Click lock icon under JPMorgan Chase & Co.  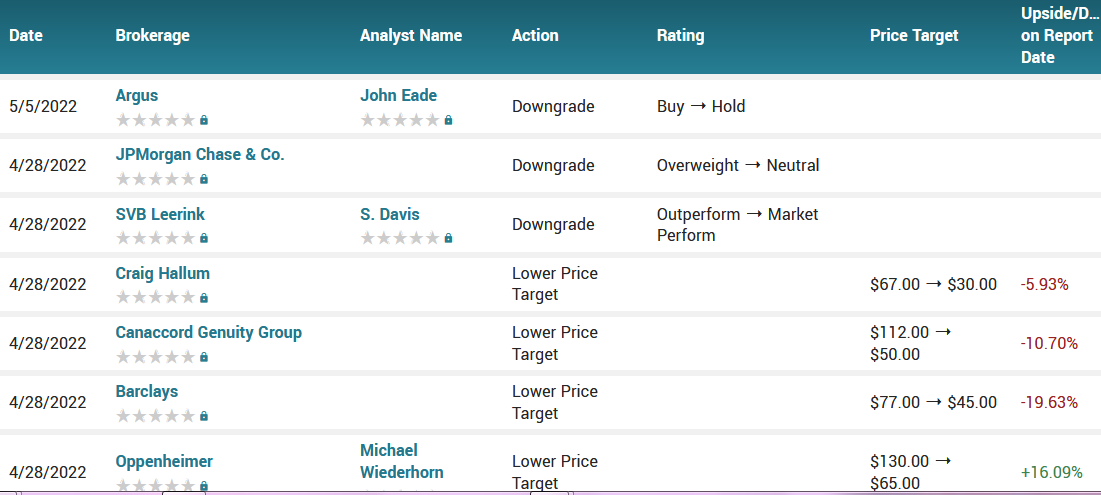[204, 179]
